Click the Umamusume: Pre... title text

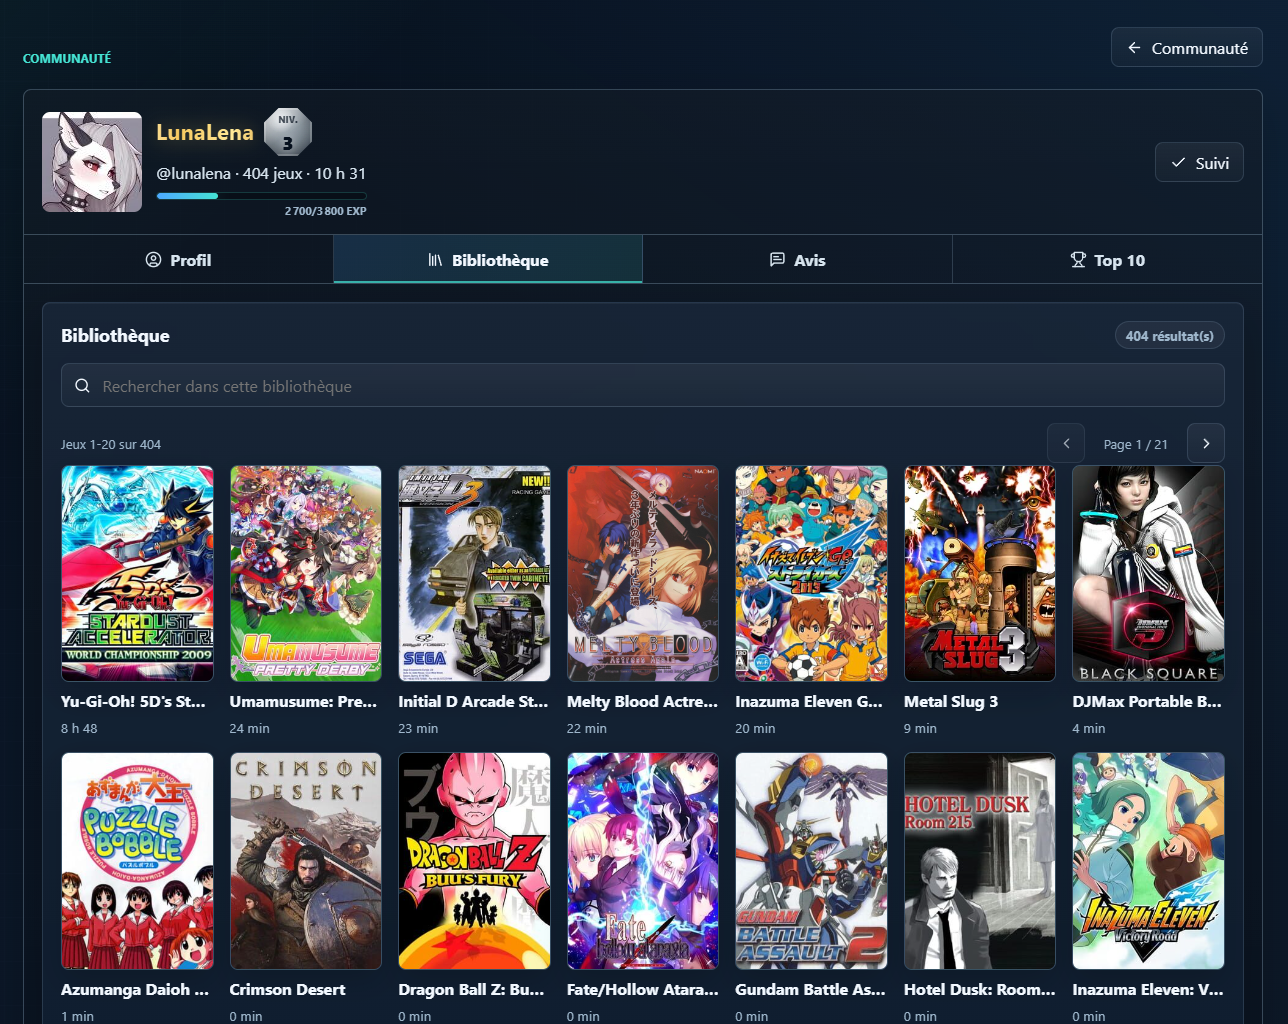(303, 701)
